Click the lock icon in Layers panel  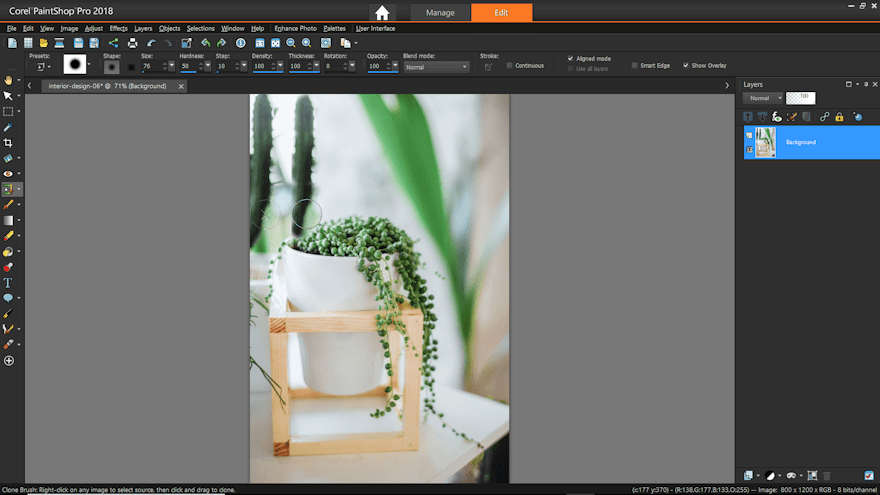point(838,117)
